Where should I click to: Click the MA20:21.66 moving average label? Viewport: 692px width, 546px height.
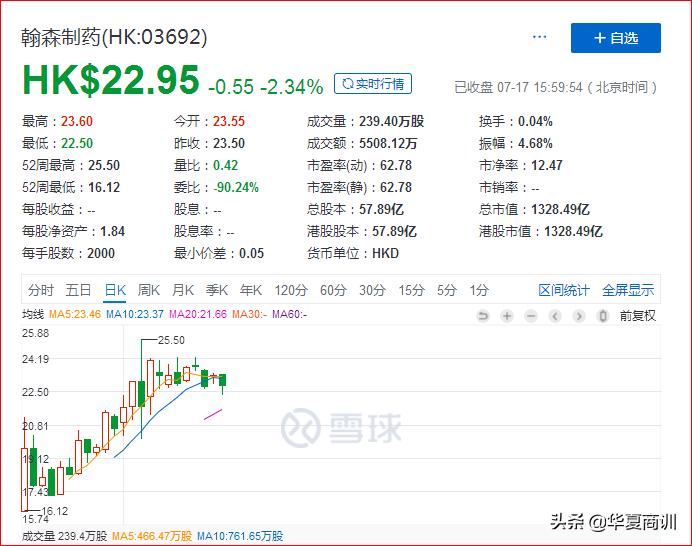[x=198, y=314]
